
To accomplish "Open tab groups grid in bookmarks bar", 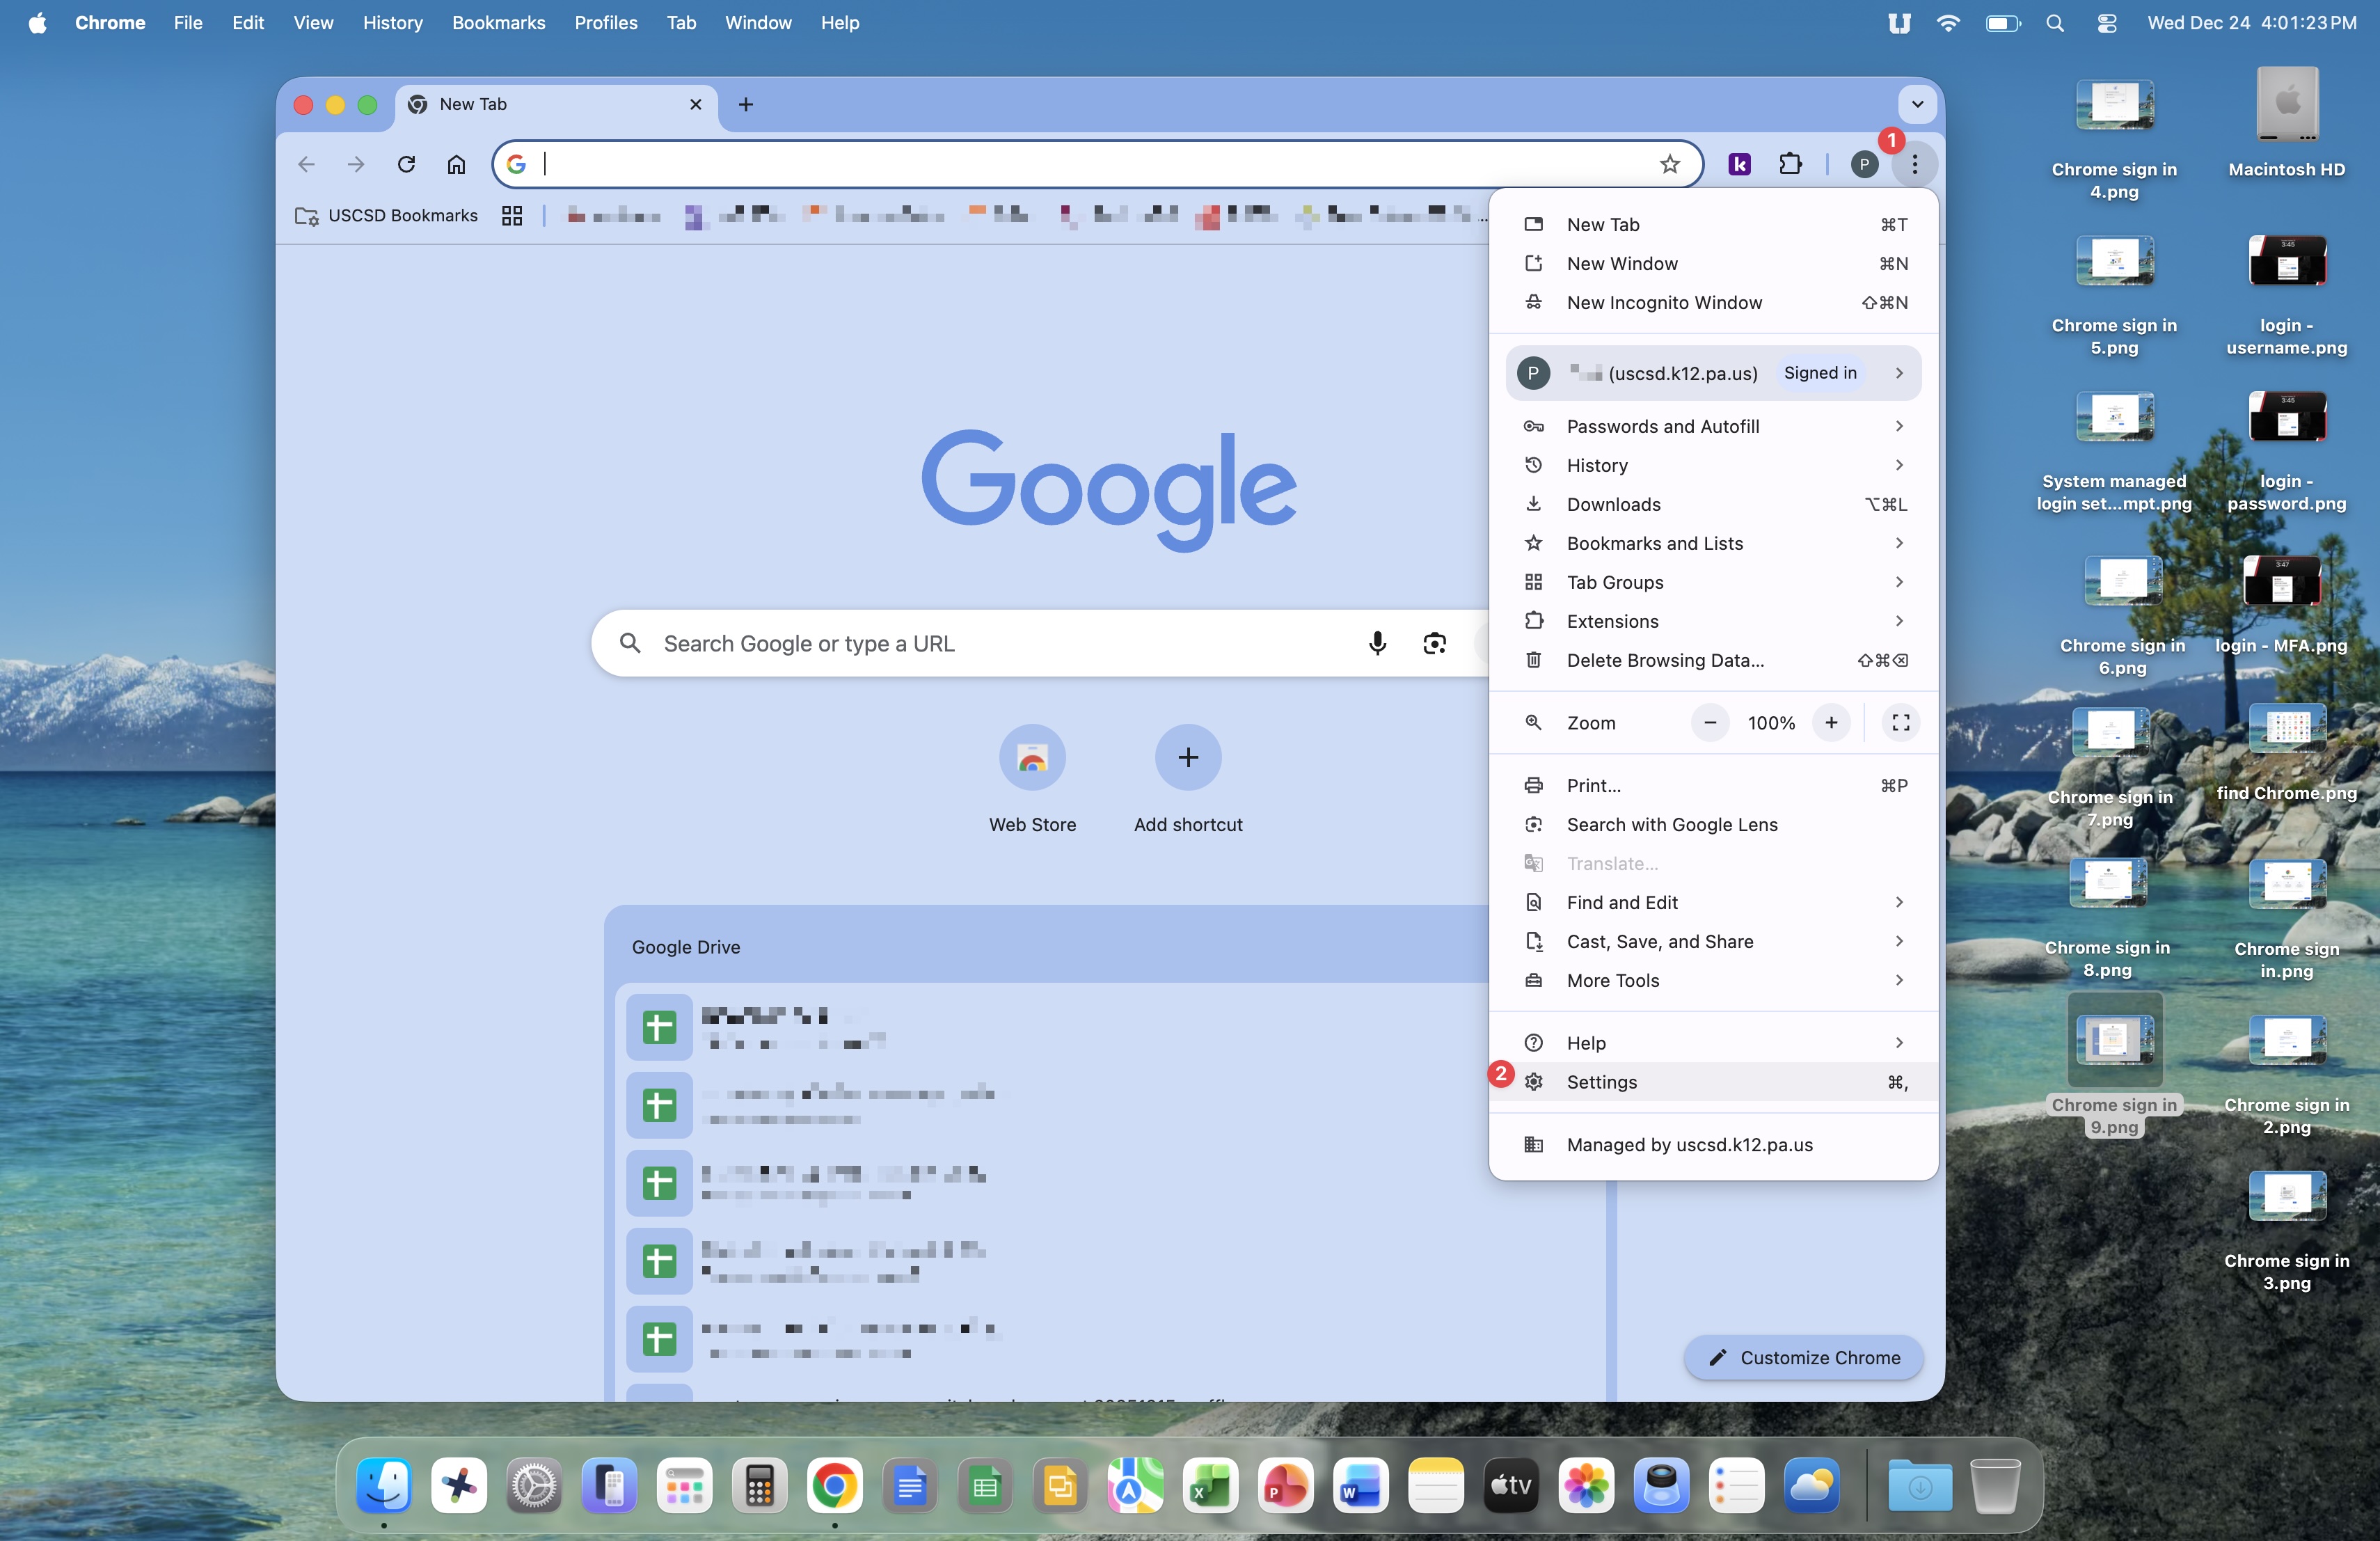I will pyautogui.click(x=512, y=216).
